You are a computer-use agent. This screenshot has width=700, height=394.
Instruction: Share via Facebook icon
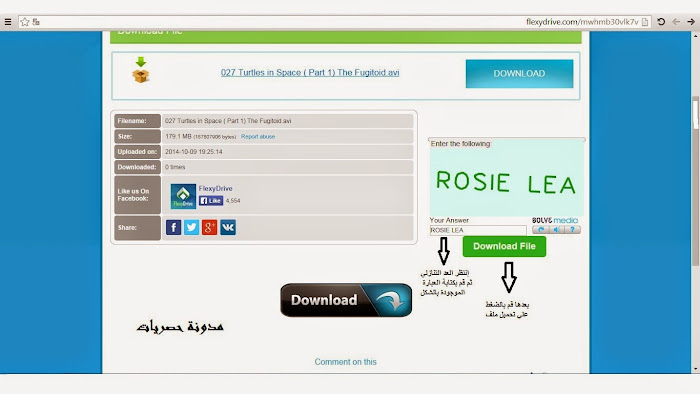coord(174,227)
